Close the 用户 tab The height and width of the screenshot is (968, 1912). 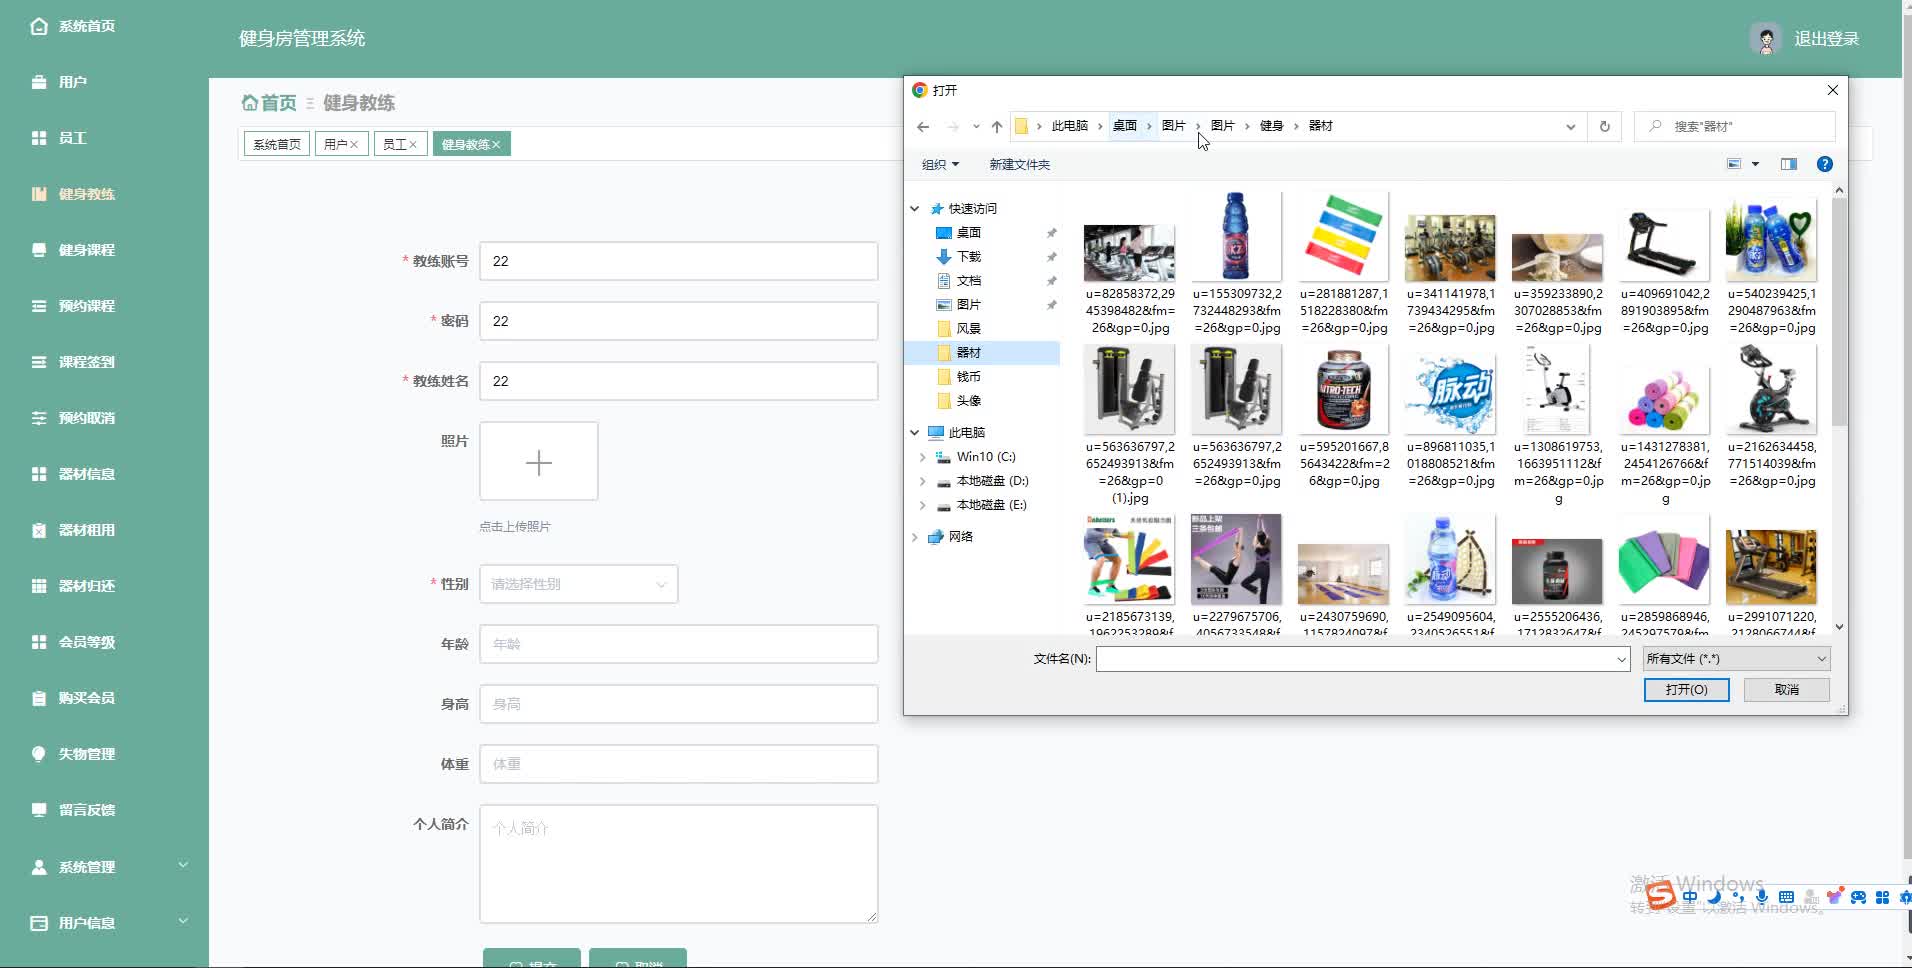(354, 145)
